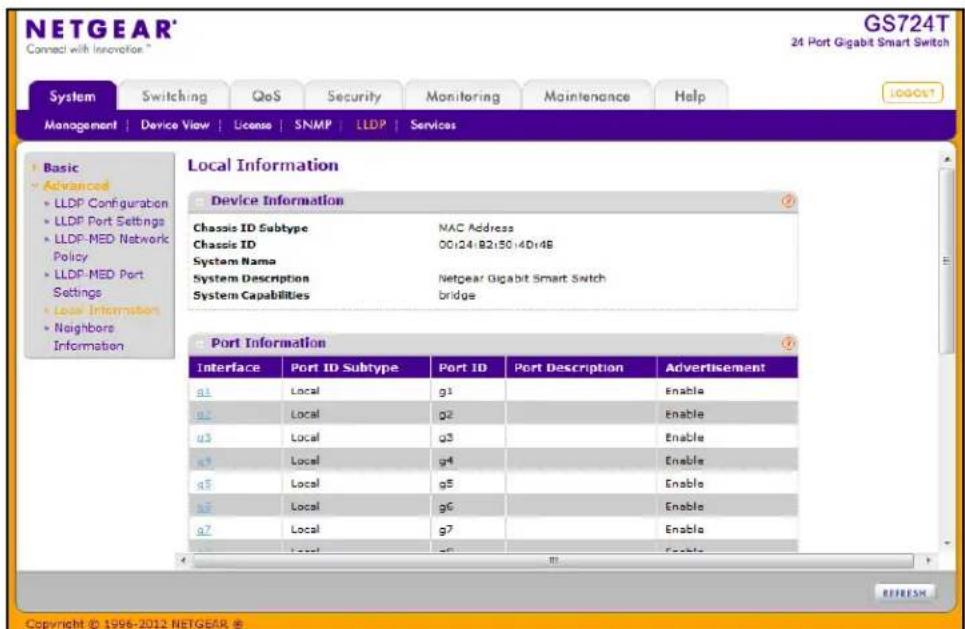Viewport: 965px width, 629px height.
Task: Click interface link g7
Action: point(204,530)
